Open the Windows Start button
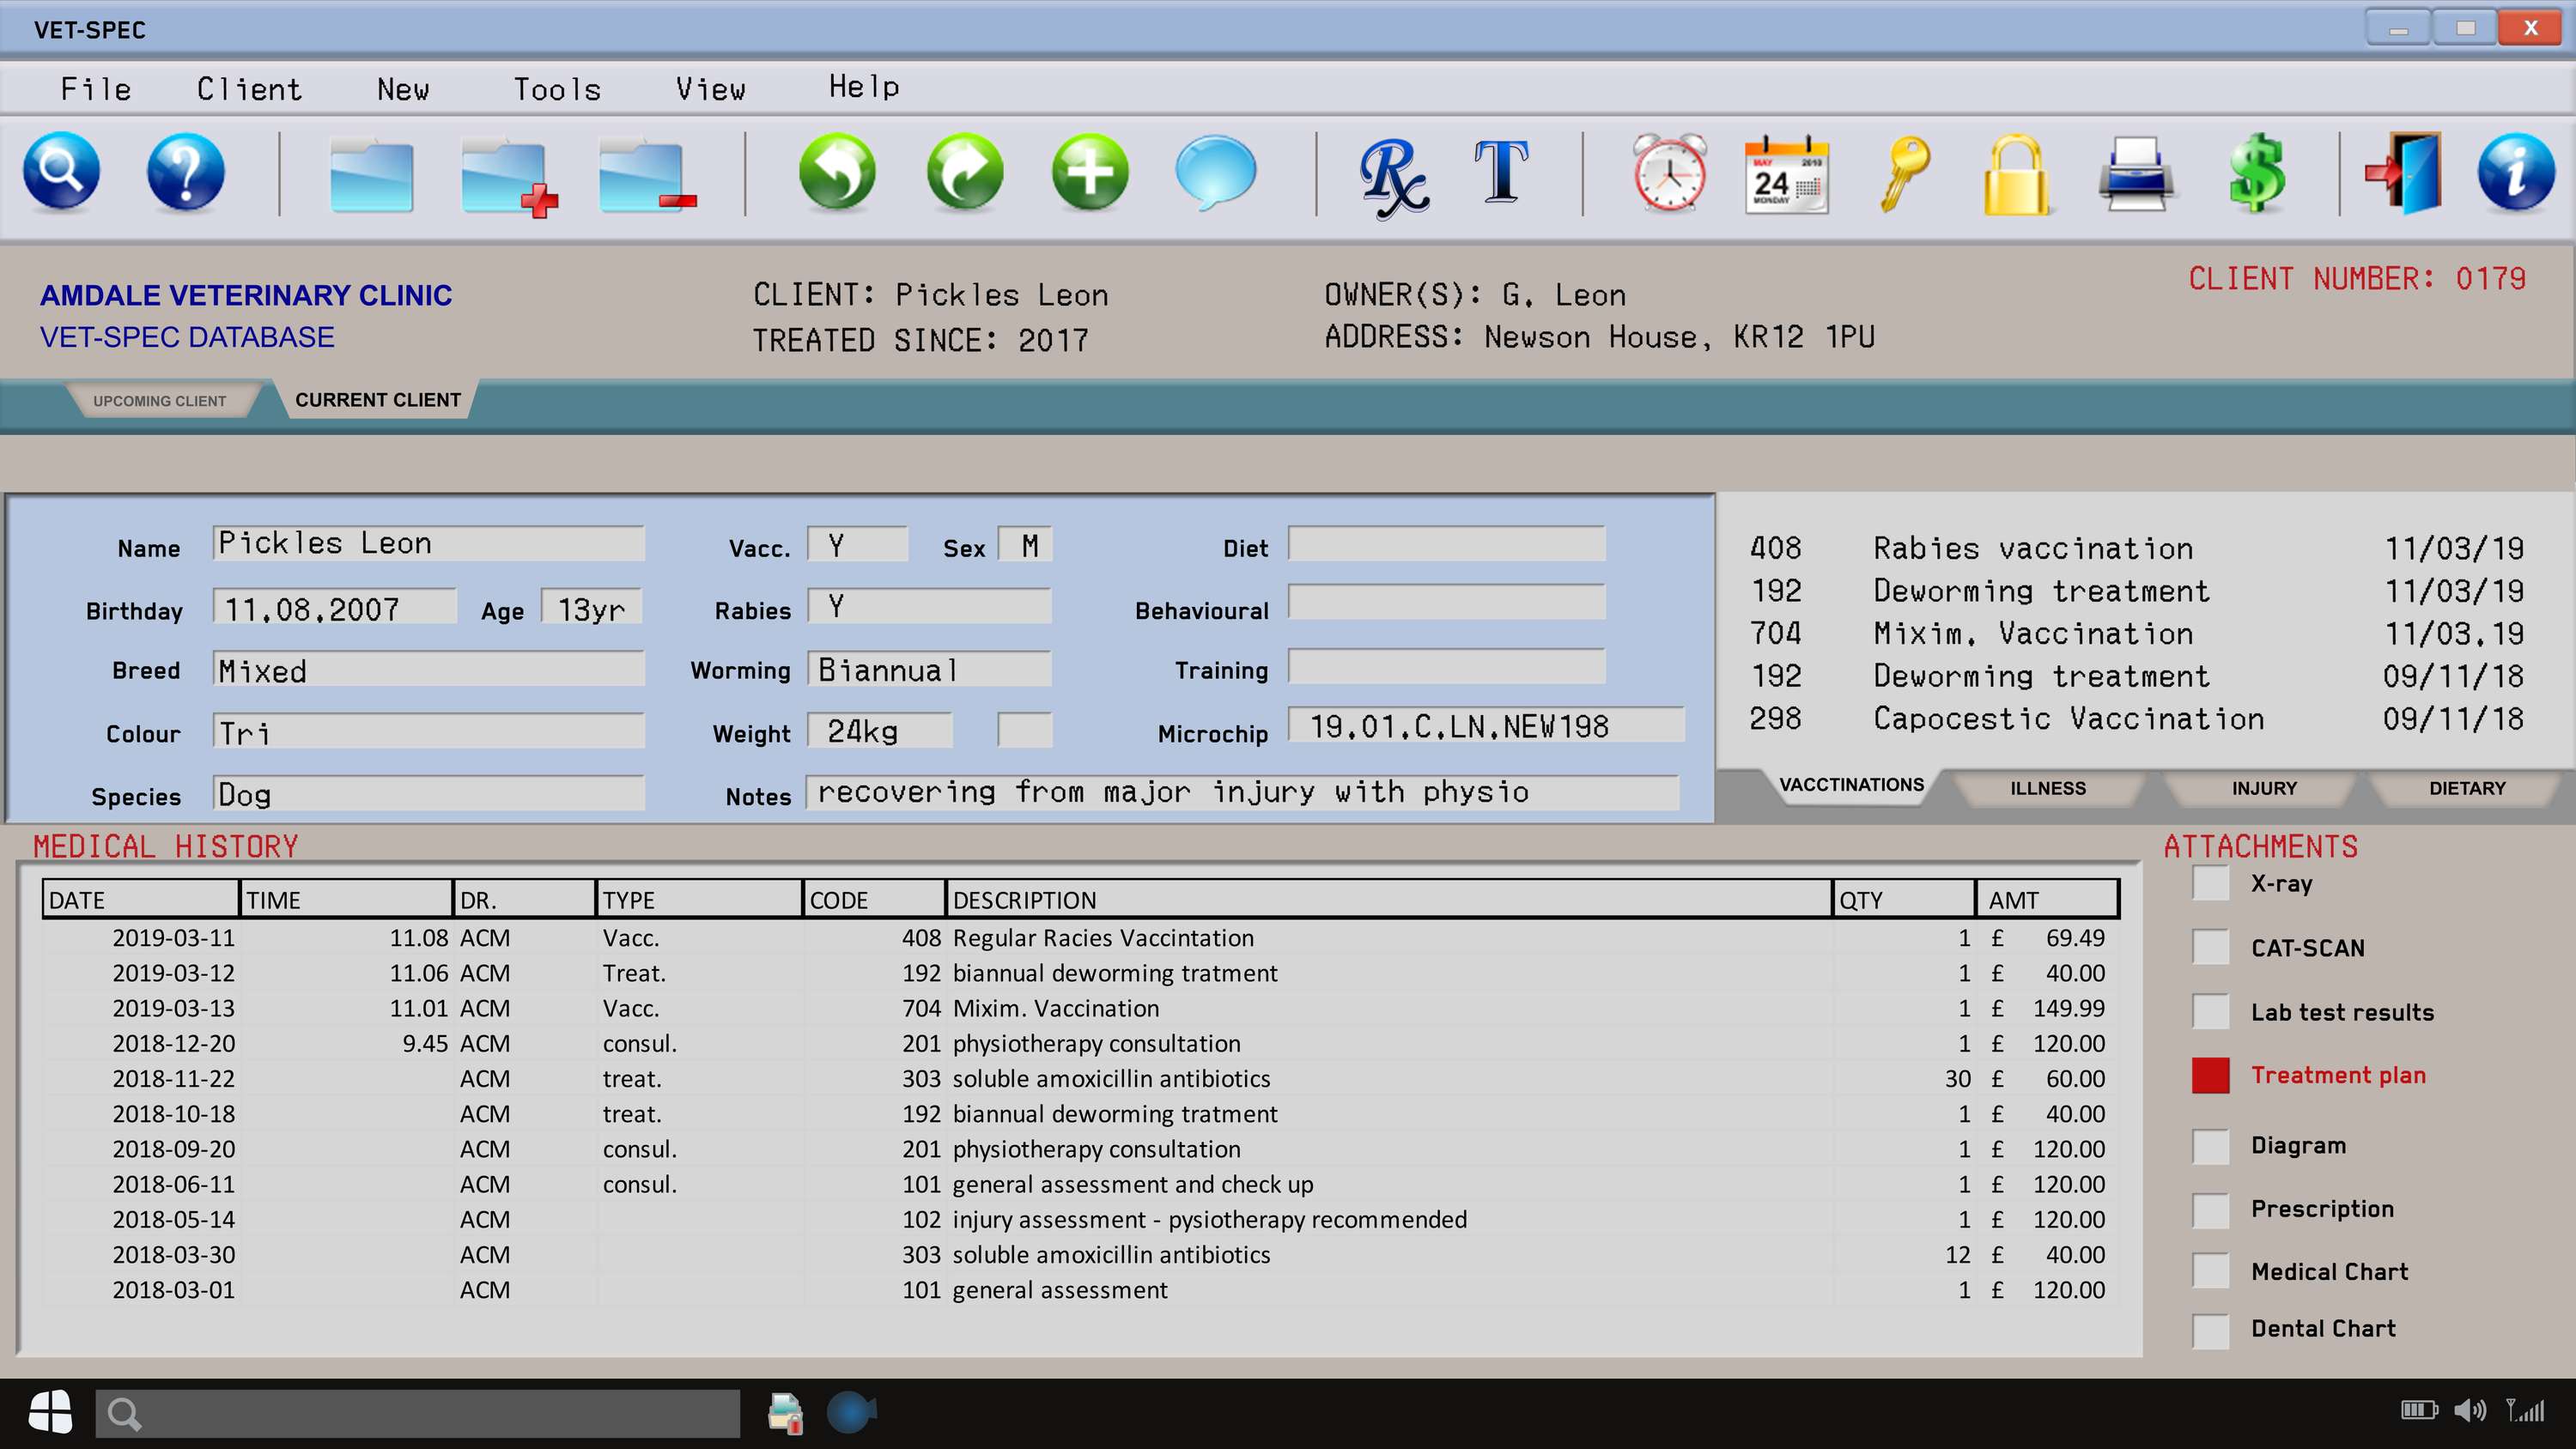2576x1449 pixels. point(50,1412)
